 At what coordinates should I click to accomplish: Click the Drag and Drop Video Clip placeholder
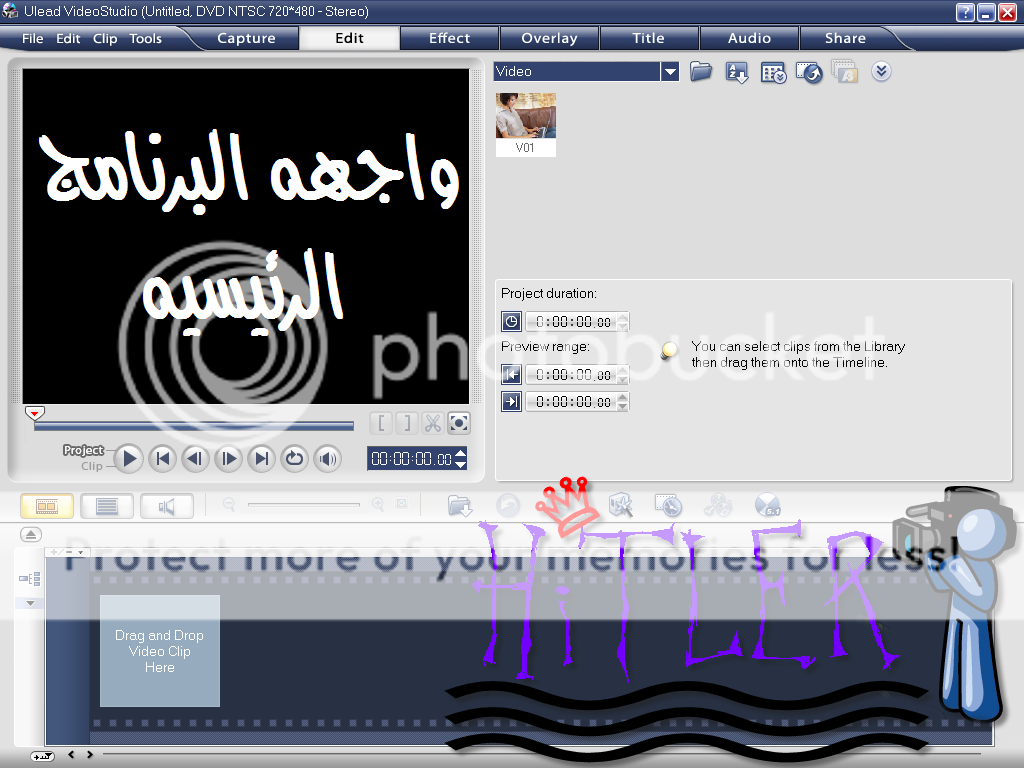(159, 650)
